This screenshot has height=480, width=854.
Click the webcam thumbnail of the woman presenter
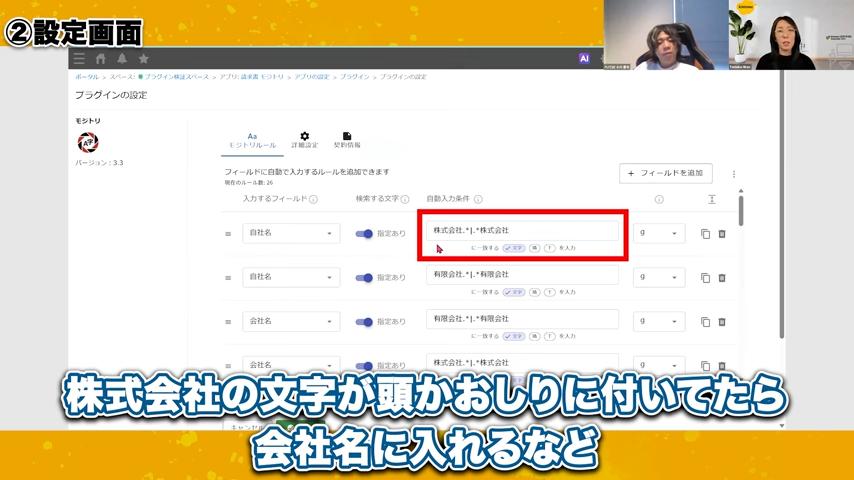tap(791, 35)
